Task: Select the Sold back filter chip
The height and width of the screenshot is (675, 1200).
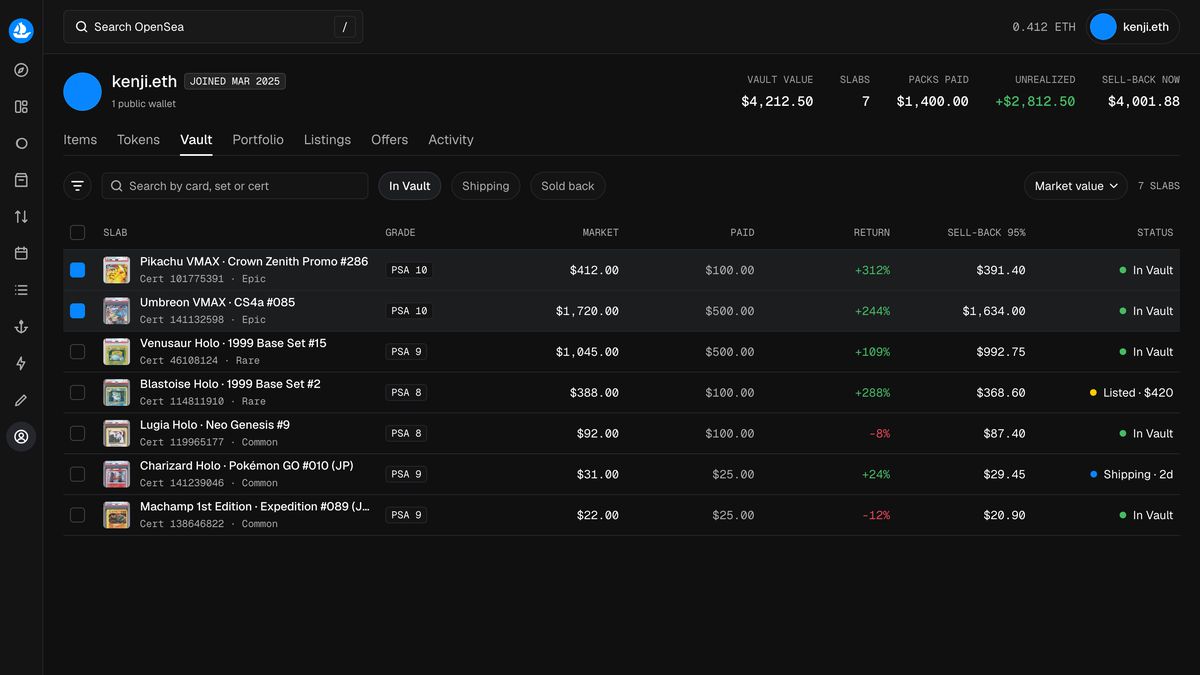Action: (x=568, y=186)
